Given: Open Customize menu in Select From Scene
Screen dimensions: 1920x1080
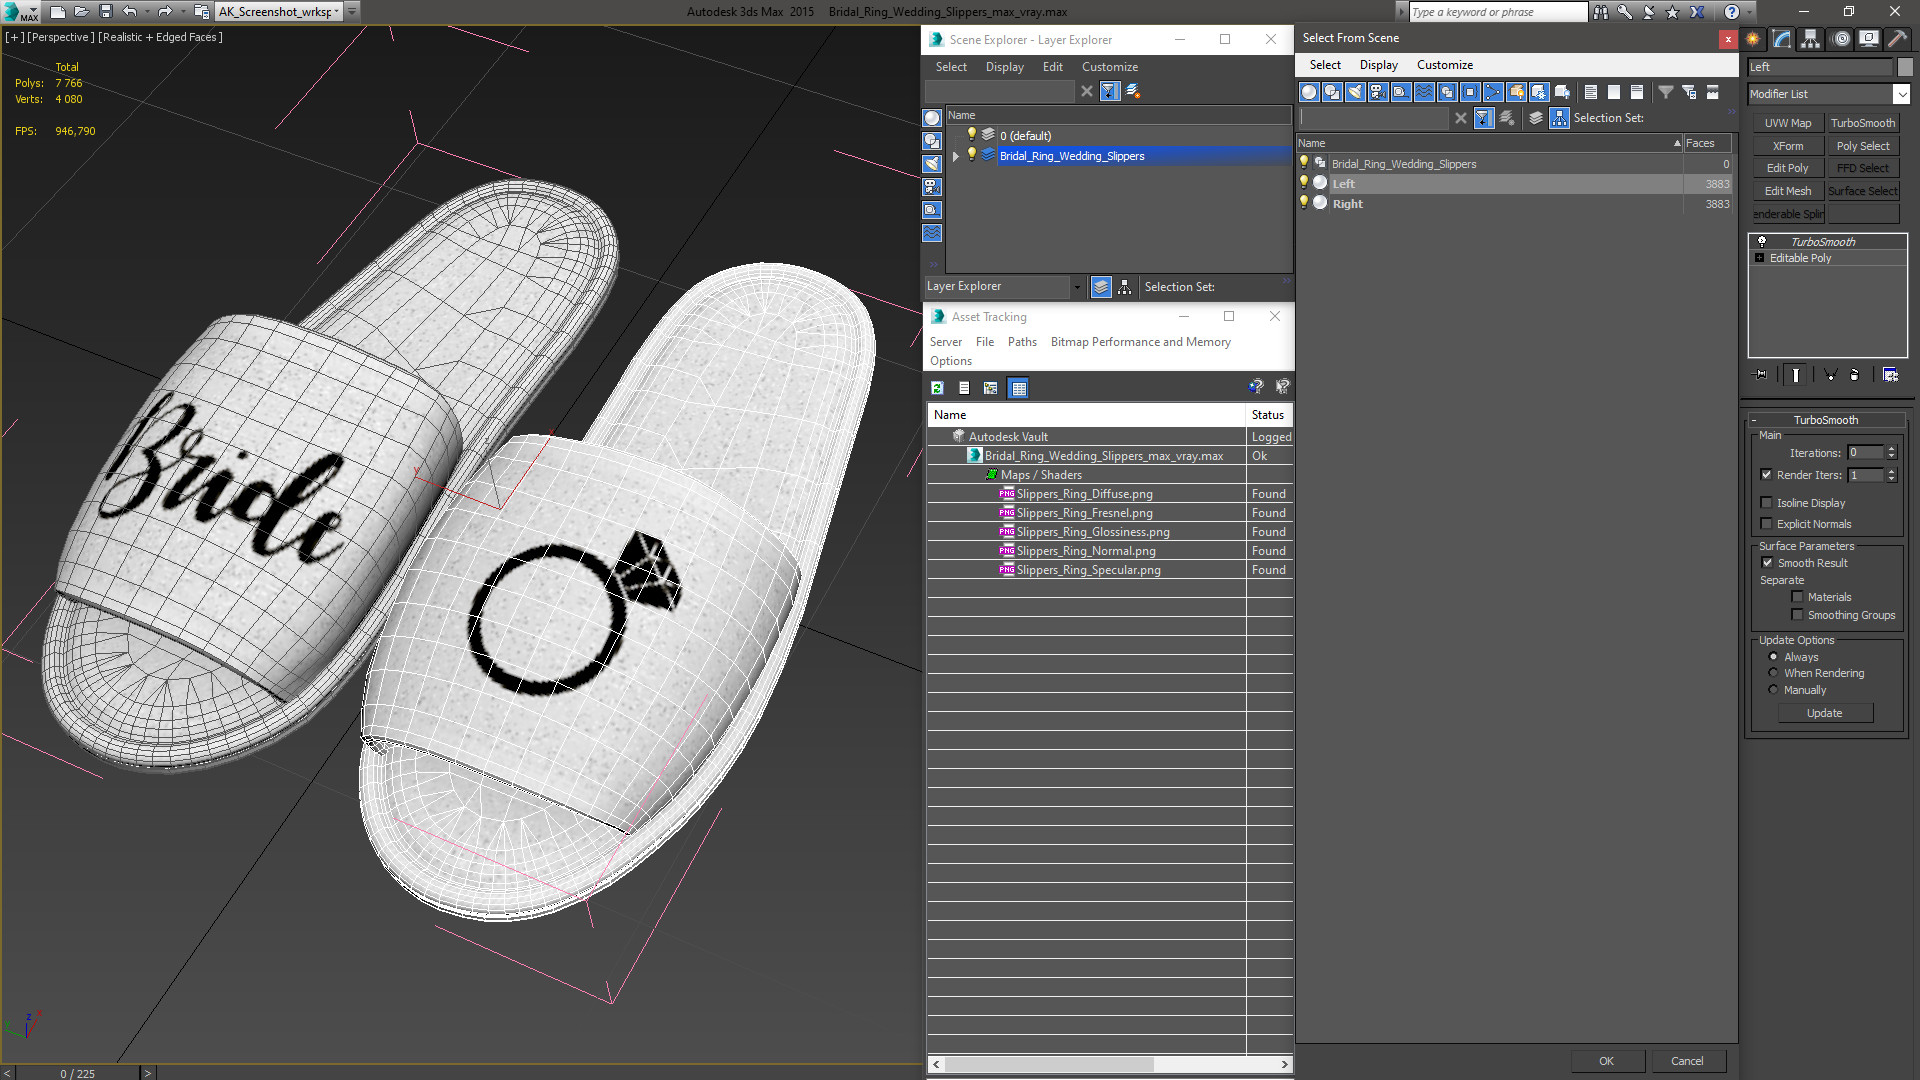Looking at the screenshot, I should 1444,65.
